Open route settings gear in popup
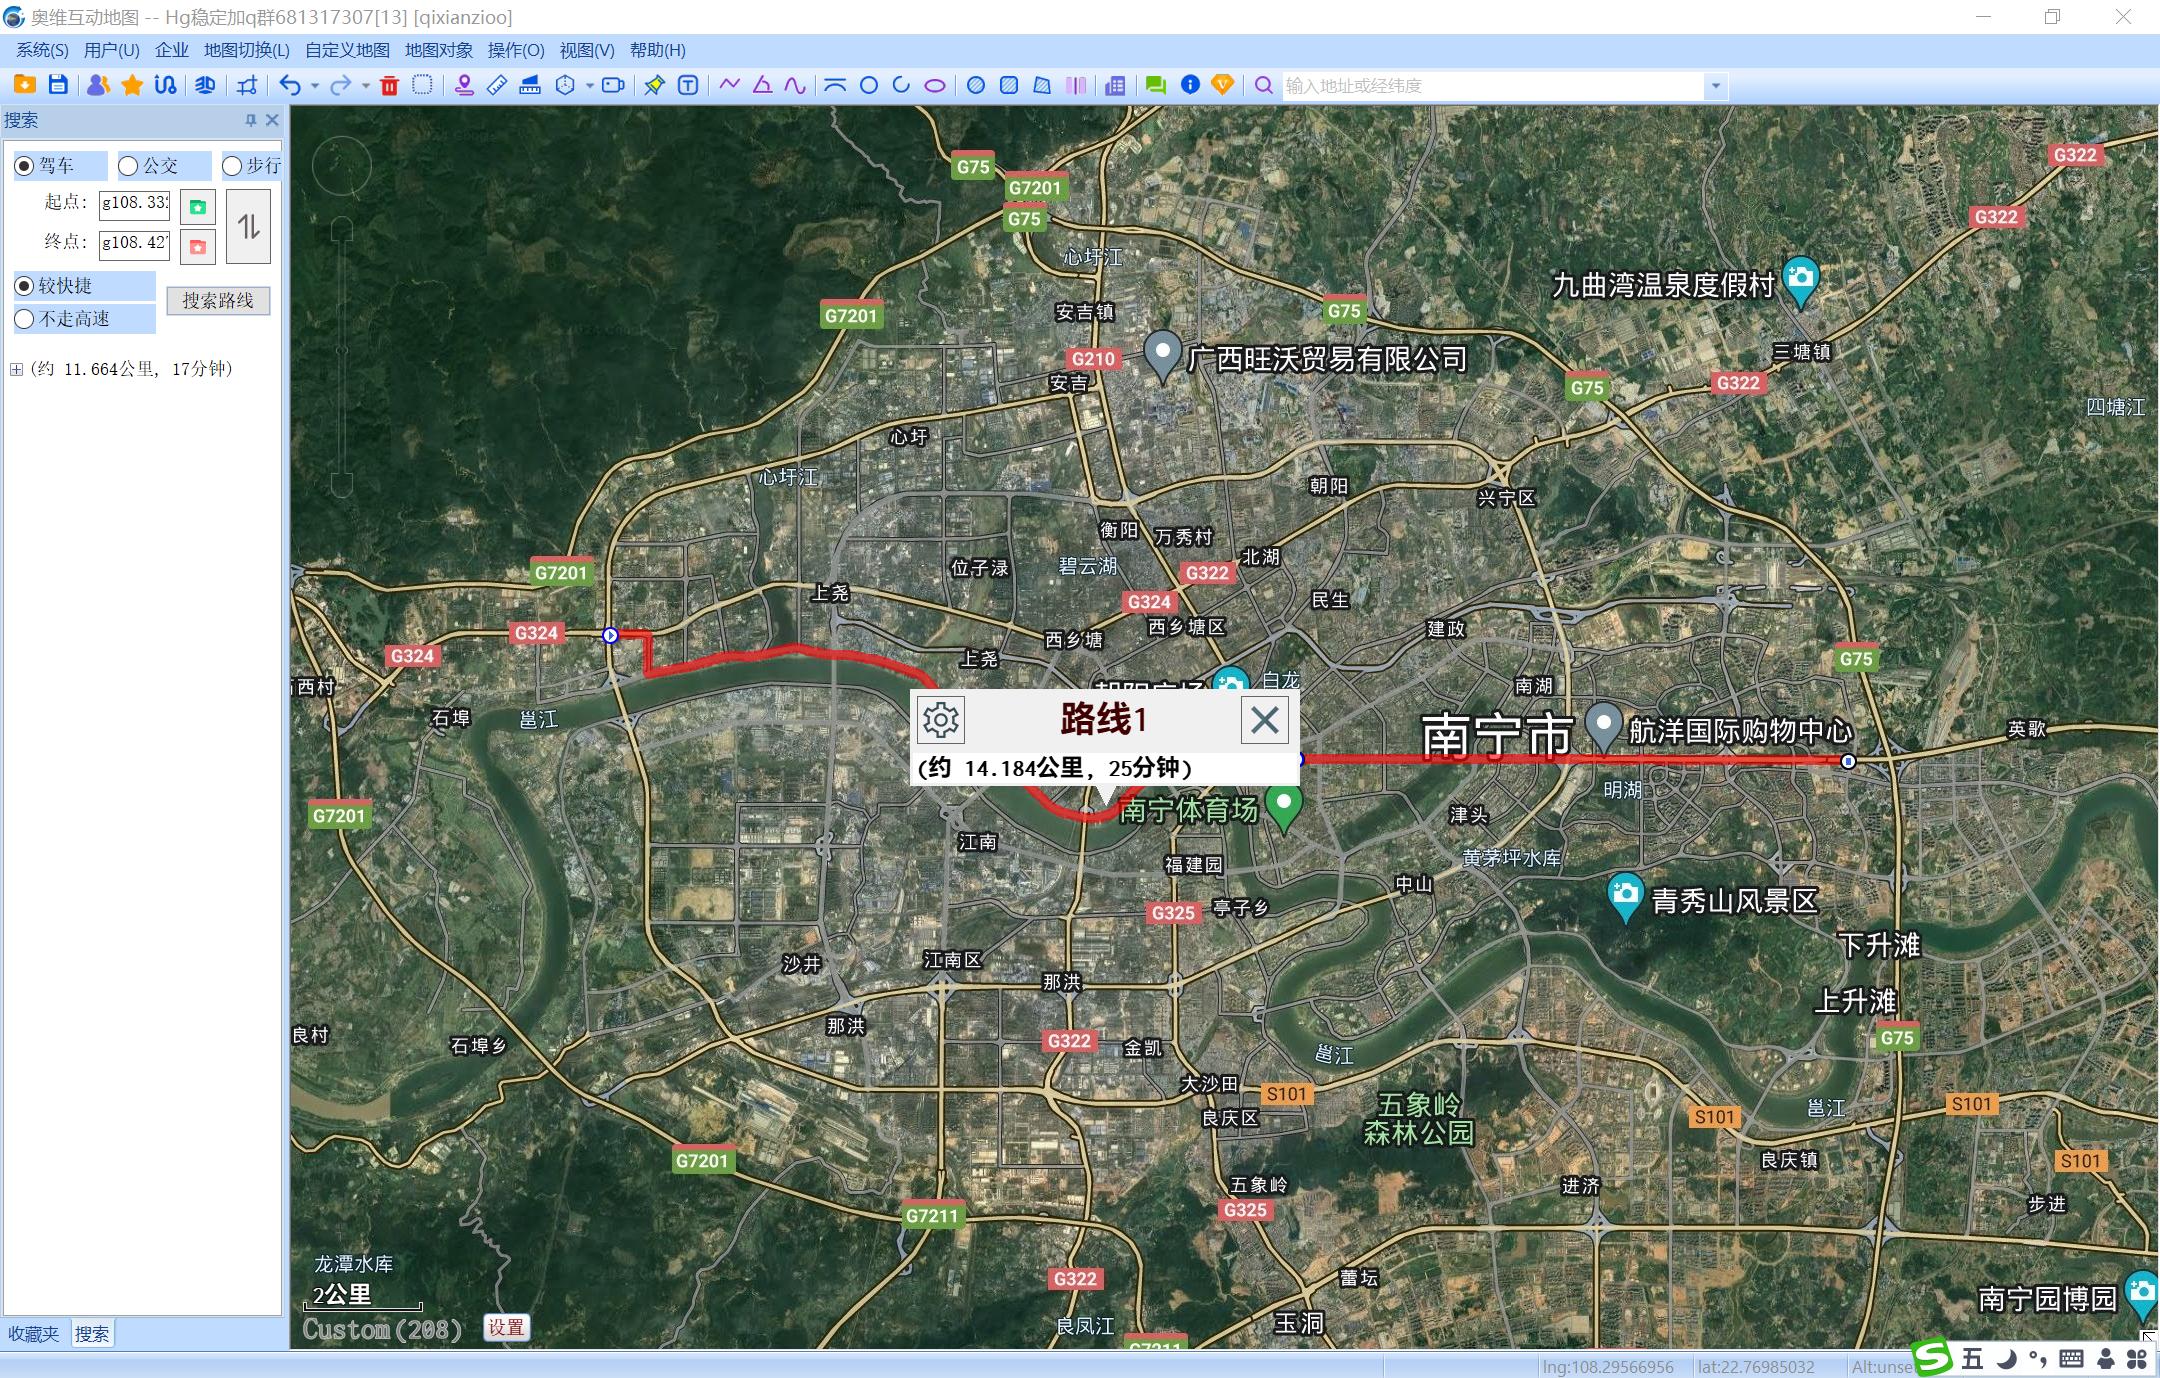2160x1378 pixels. click(940, 720)
